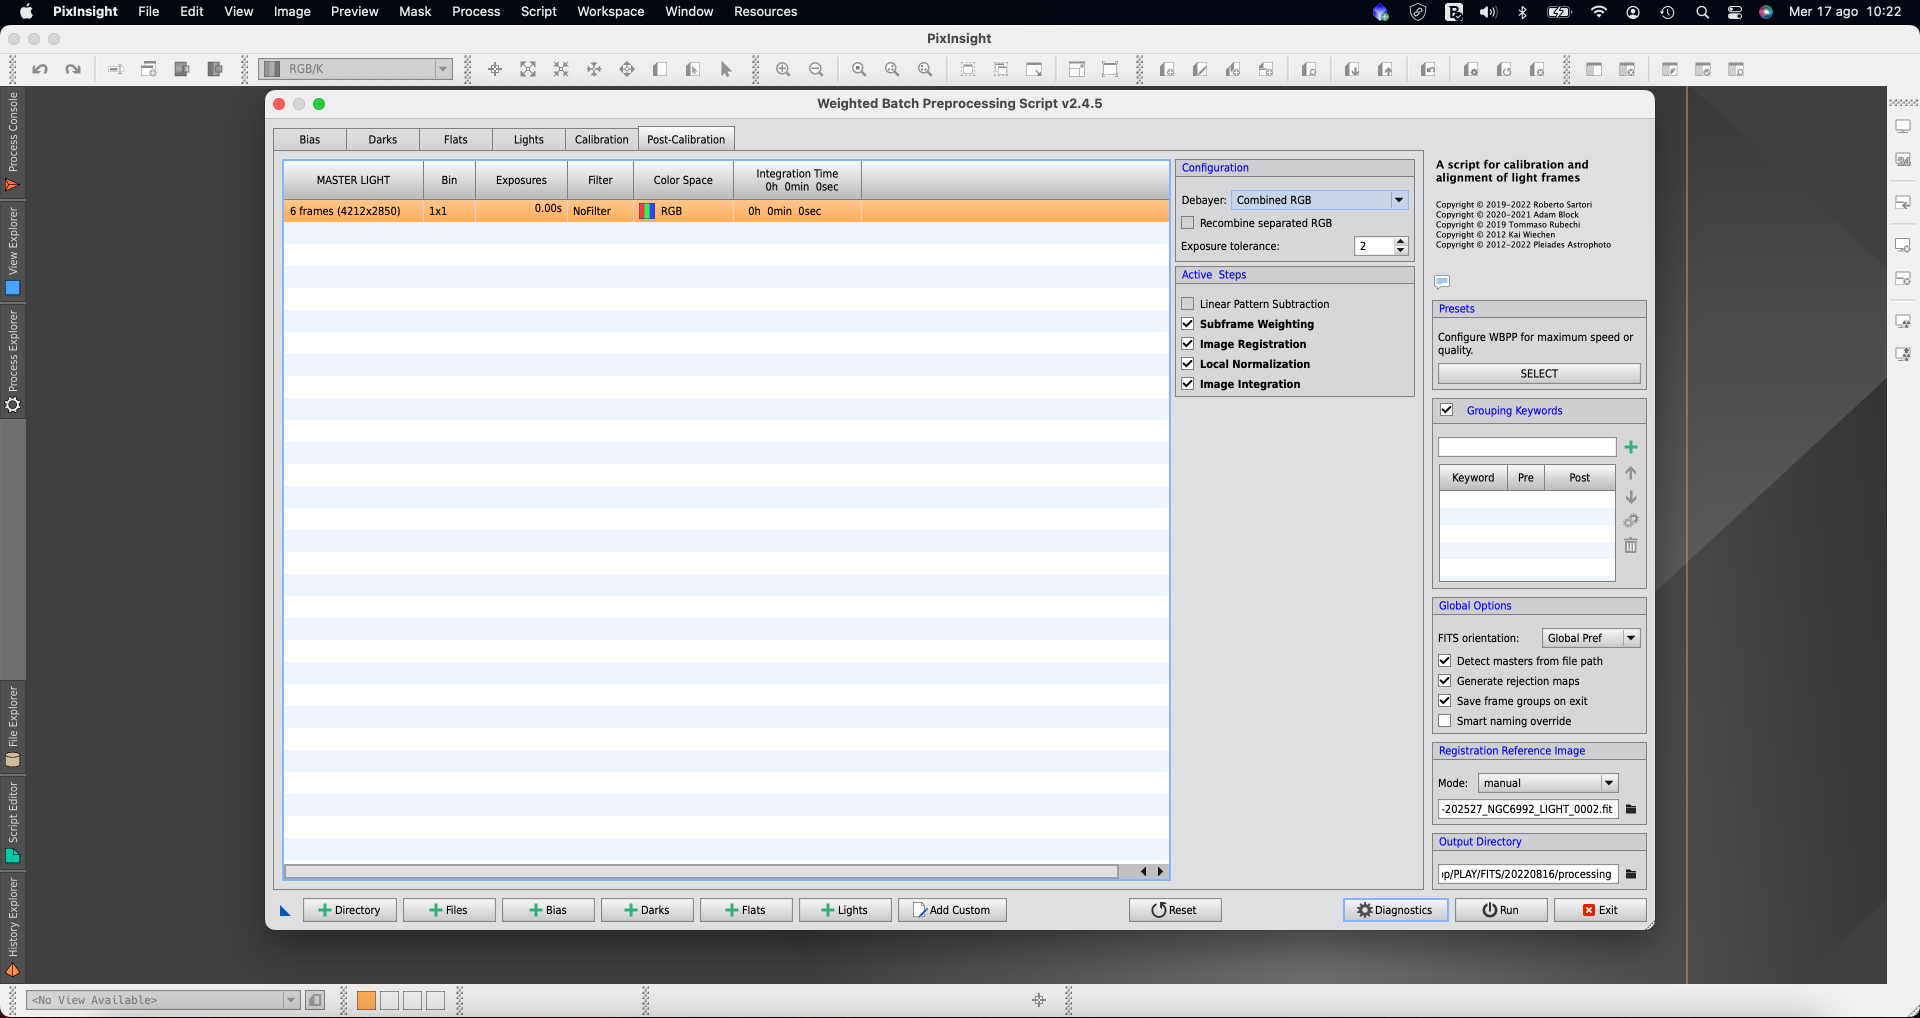
Task: Increase Exposure tolerance stepper
Action: (1401, 241)
